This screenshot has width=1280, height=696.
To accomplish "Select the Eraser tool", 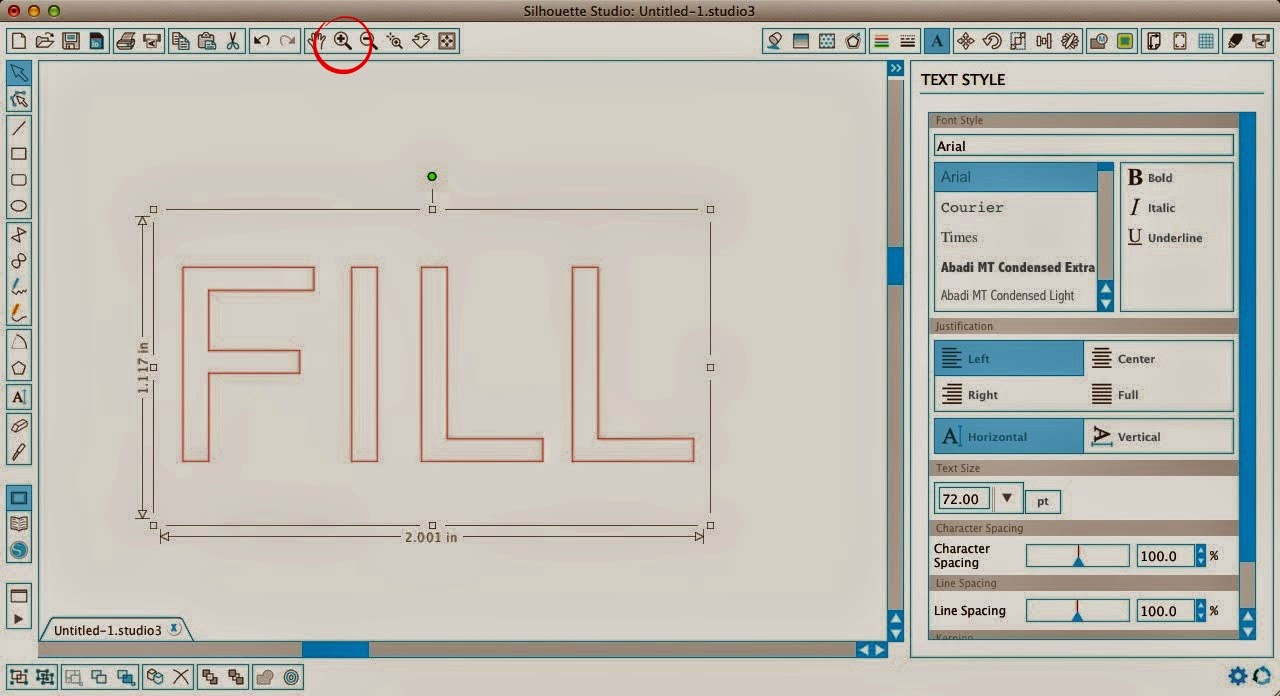I will tap(20, 425).
